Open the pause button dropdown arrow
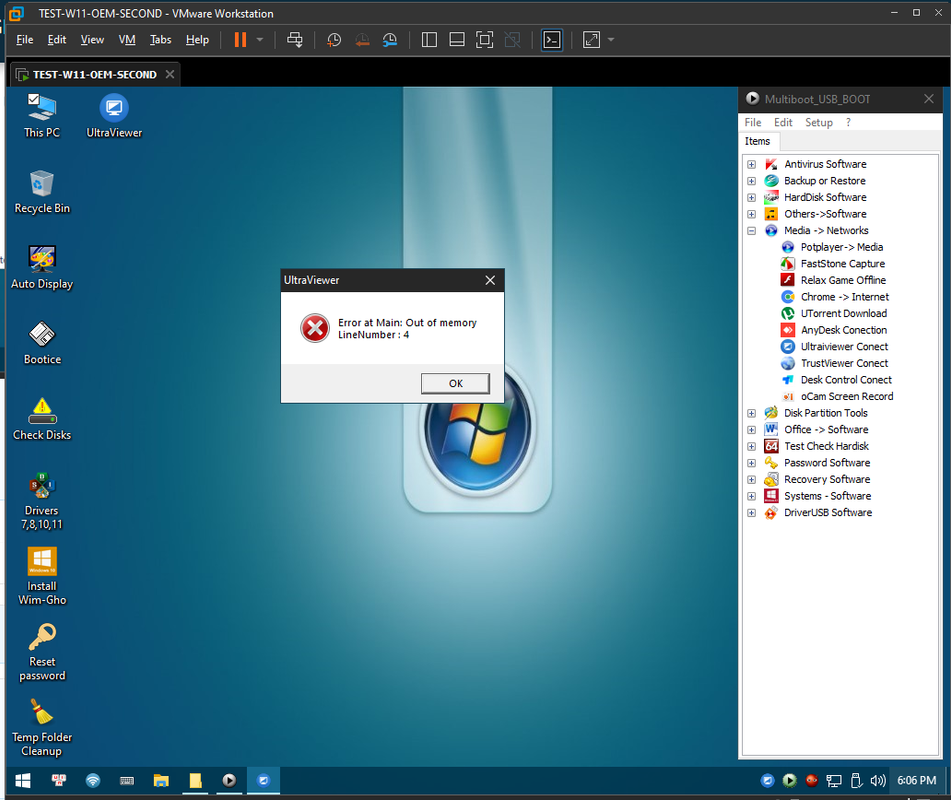Screen dimensions: 951x800 pos(260,40)
